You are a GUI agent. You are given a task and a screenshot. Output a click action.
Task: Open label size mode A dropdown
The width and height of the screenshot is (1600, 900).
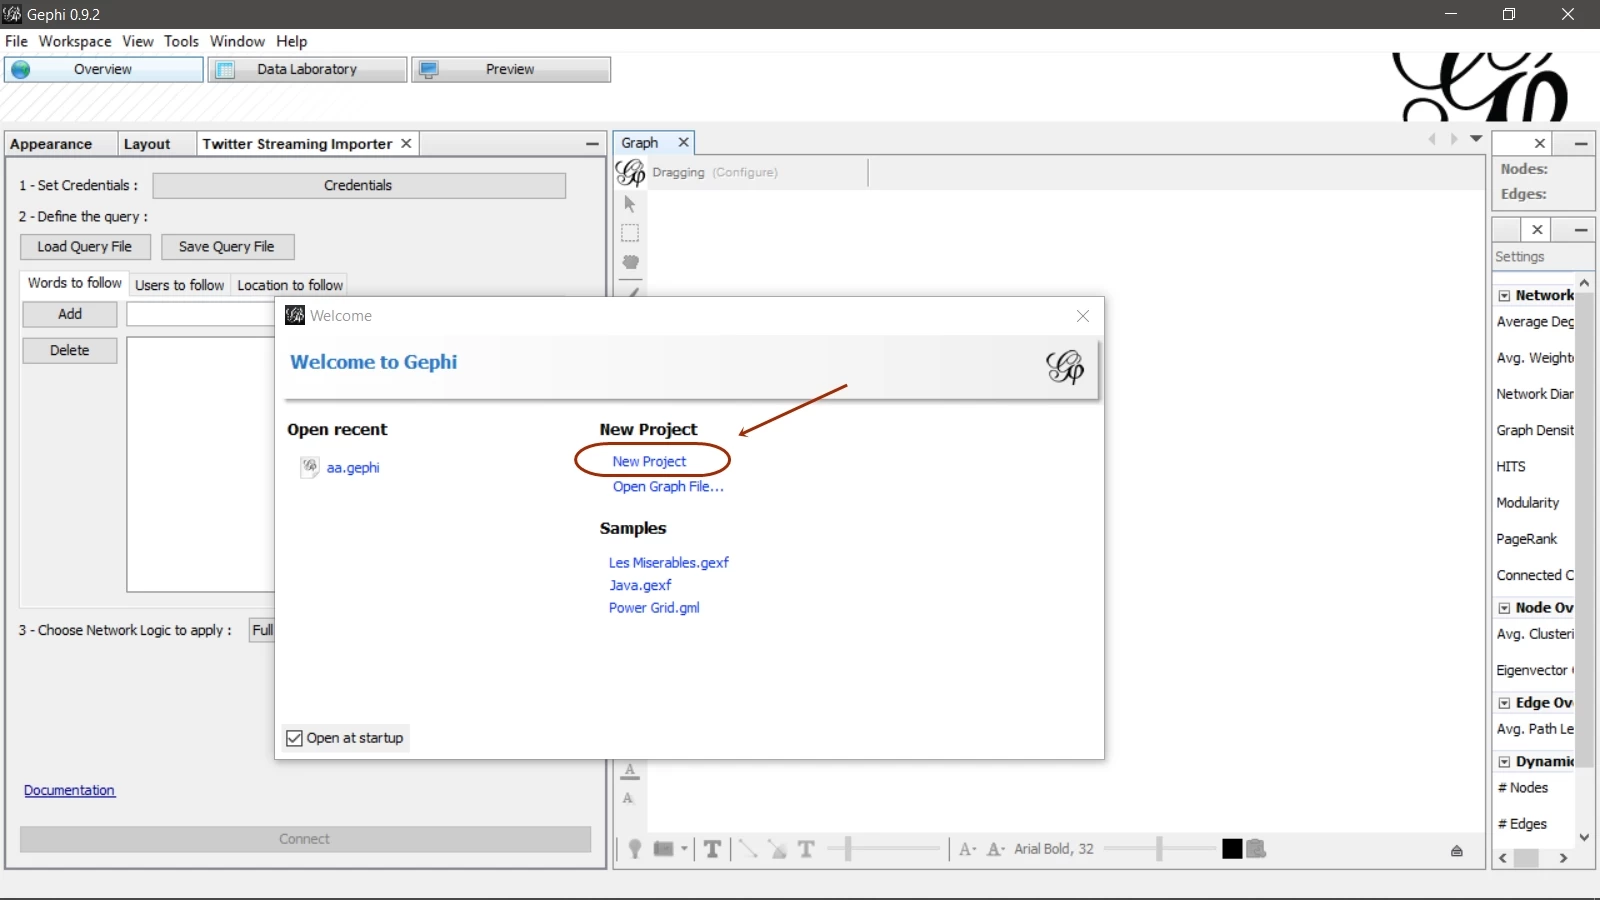tap(967, 849)
